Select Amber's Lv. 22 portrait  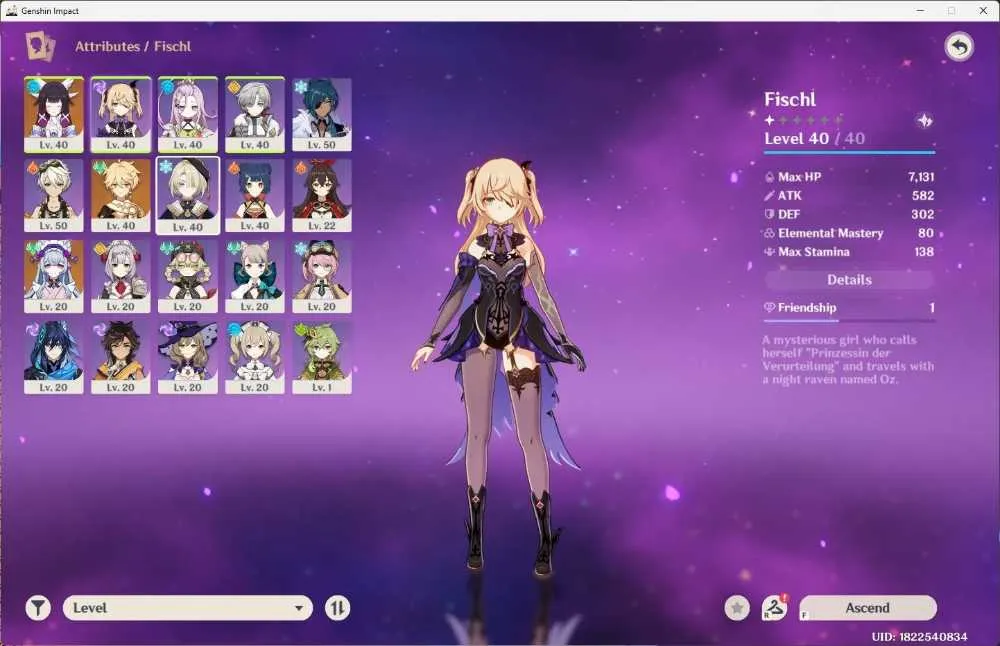pos(322,196)
